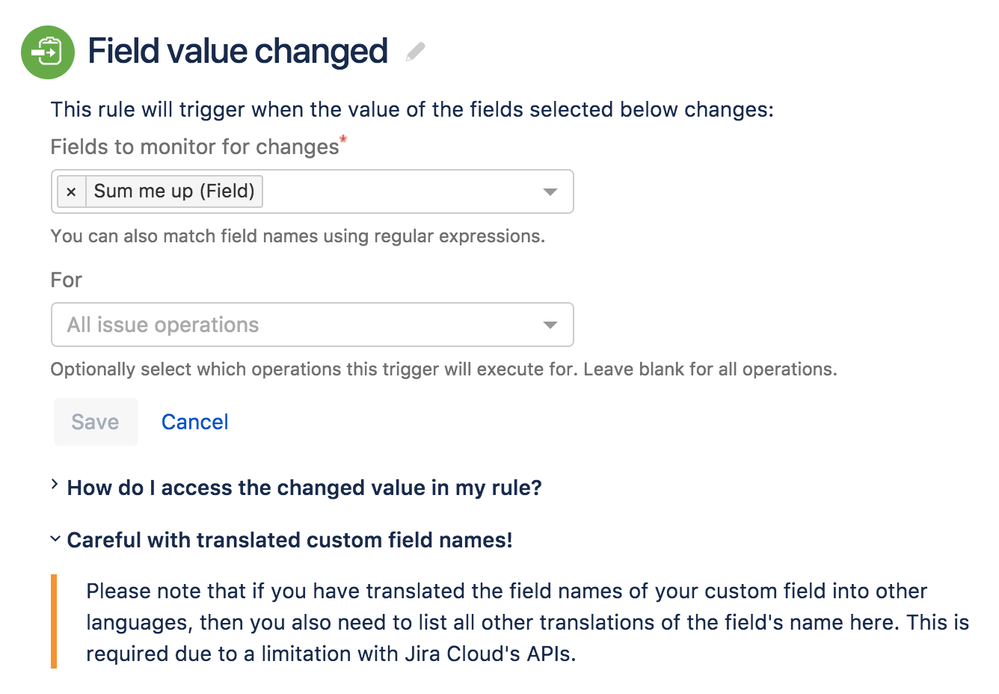Click the Field value changed title text

[x=238, y=52]
